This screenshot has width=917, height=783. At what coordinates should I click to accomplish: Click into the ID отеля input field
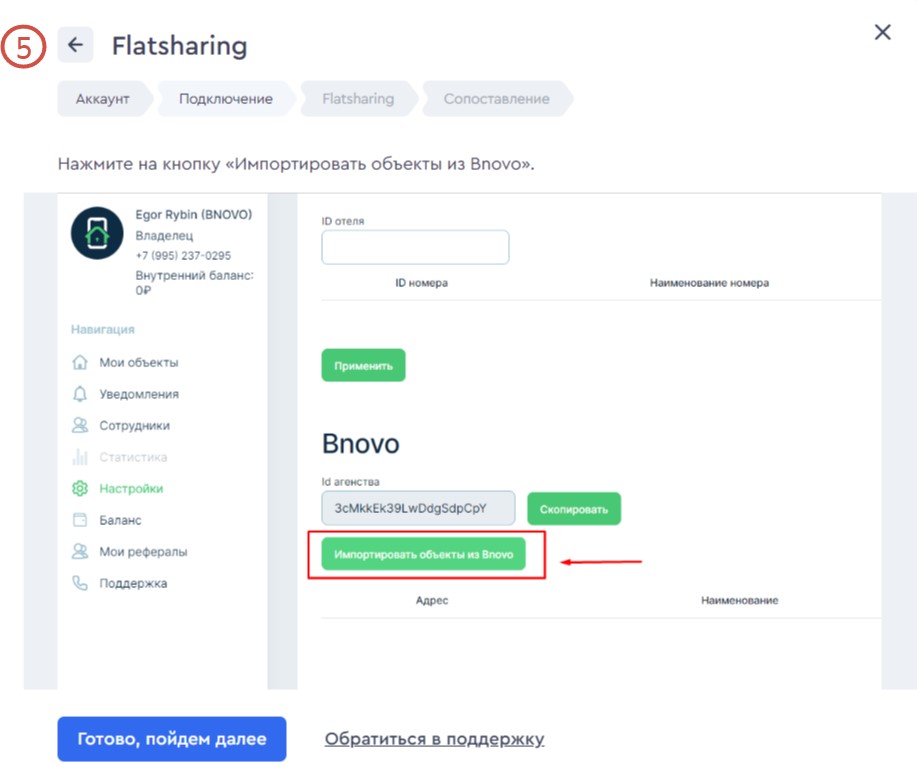pos(415,247)
